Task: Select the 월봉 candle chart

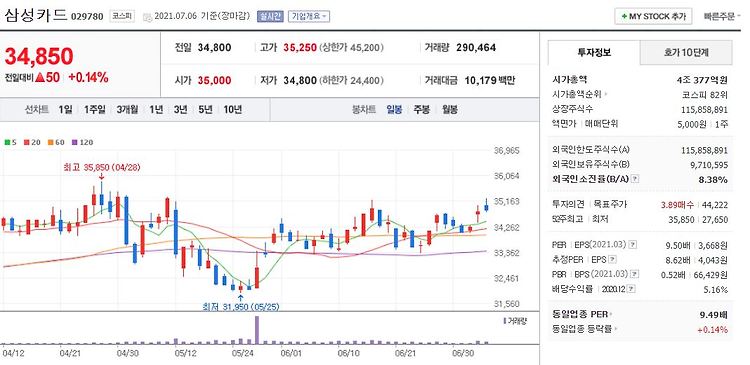Action: pos(450,110)
